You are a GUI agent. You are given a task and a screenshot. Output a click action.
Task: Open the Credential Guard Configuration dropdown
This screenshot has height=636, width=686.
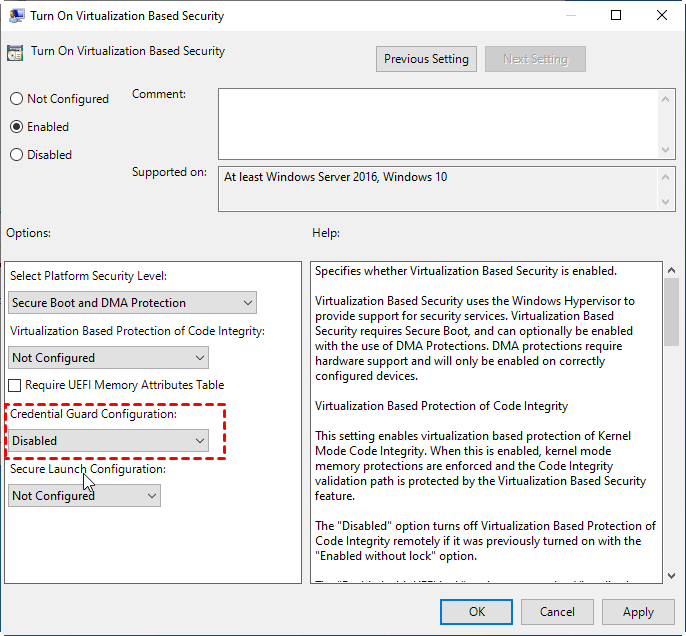click(108, 440)
